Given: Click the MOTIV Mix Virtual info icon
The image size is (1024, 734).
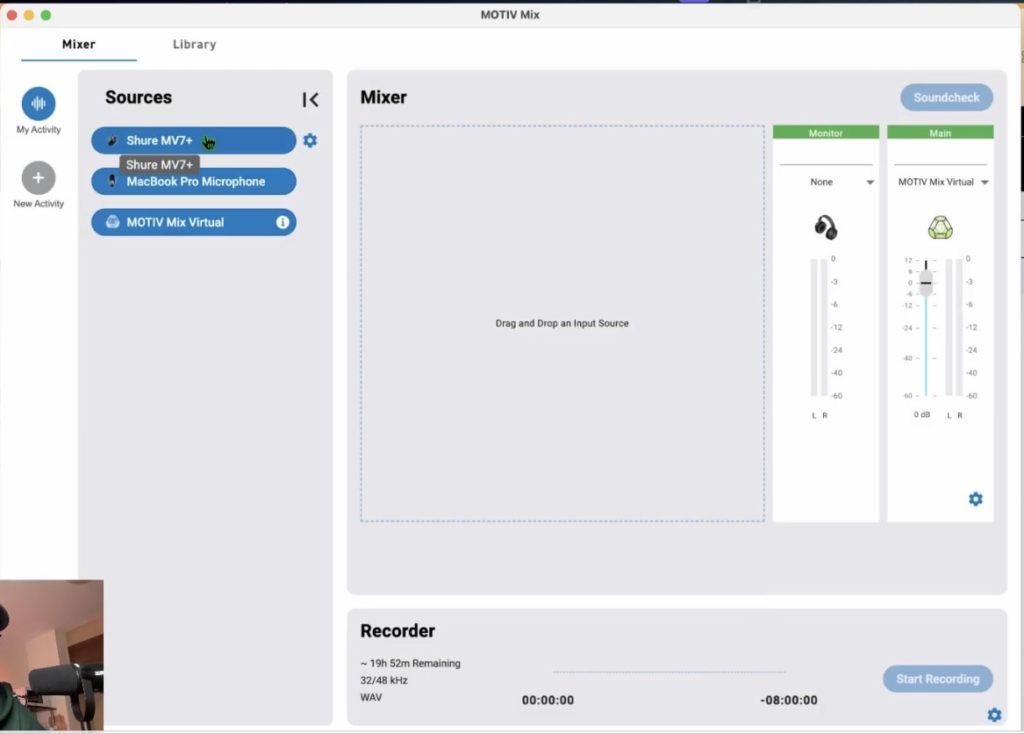Looking at the screenshot, I should point(282,222).
